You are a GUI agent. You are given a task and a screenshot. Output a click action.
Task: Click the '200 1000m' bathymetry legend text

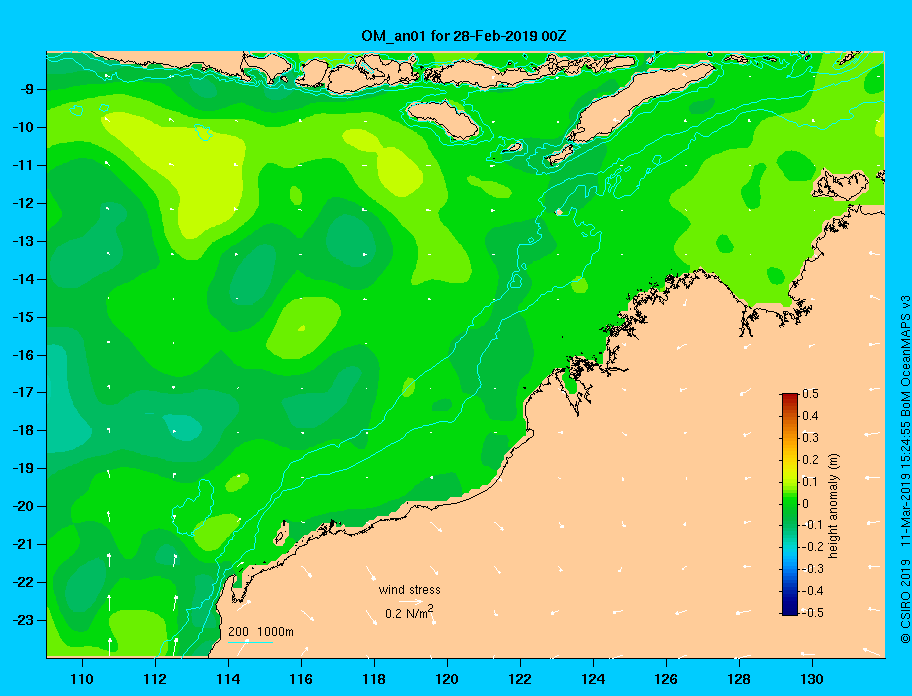tap(261, 632)
